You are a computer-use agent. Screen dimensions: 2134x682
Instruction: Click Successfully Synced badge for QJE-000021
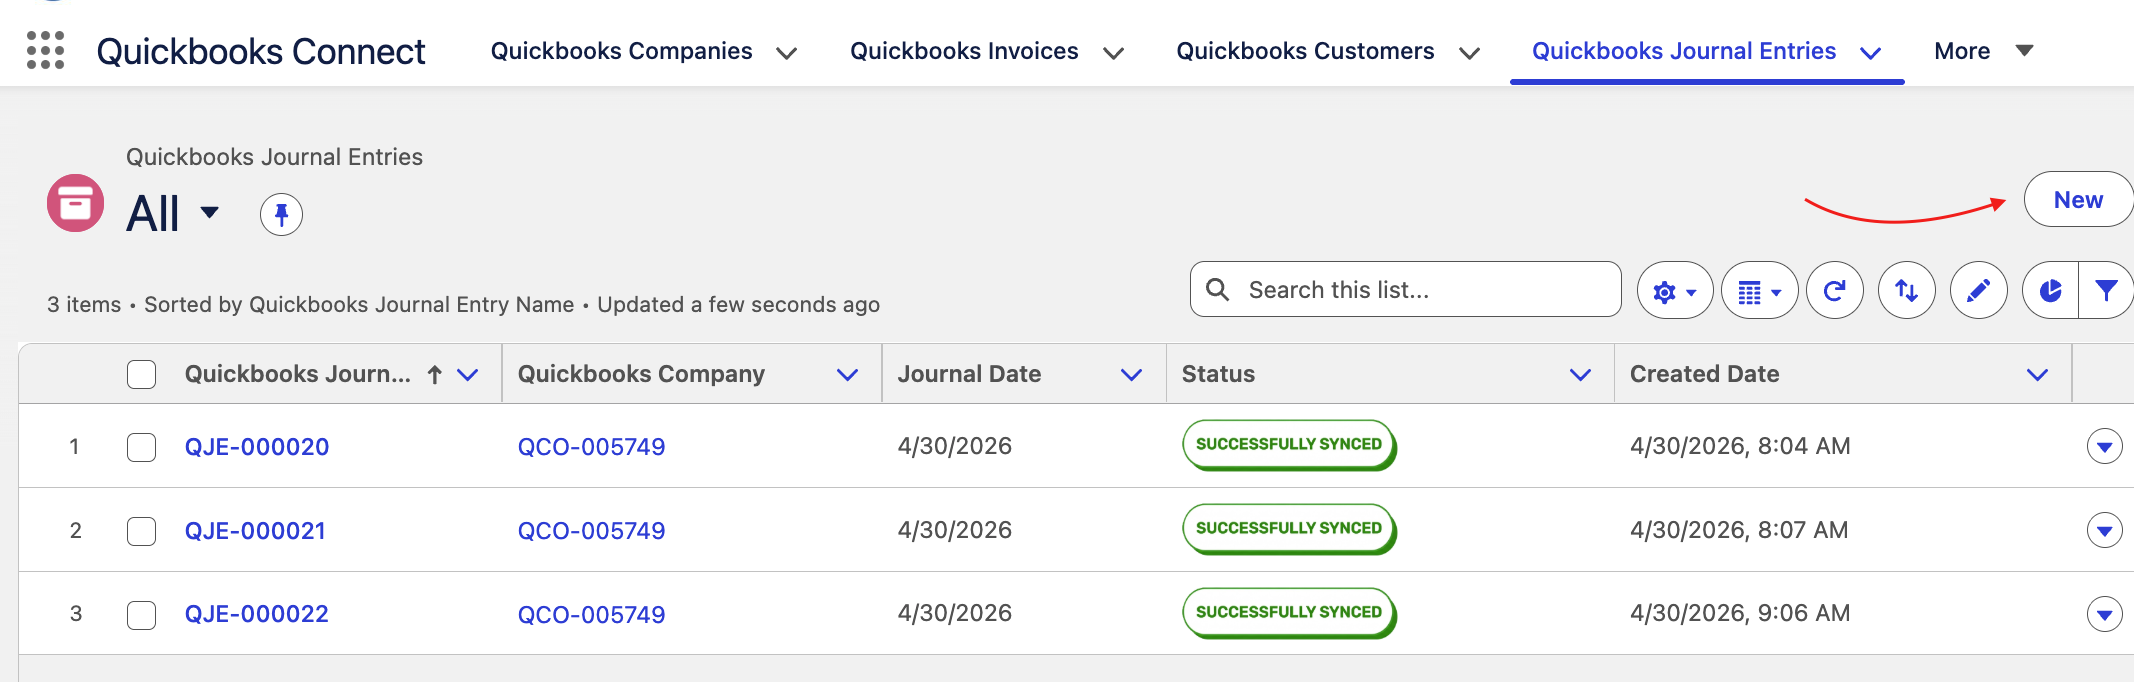[1289, 529]
